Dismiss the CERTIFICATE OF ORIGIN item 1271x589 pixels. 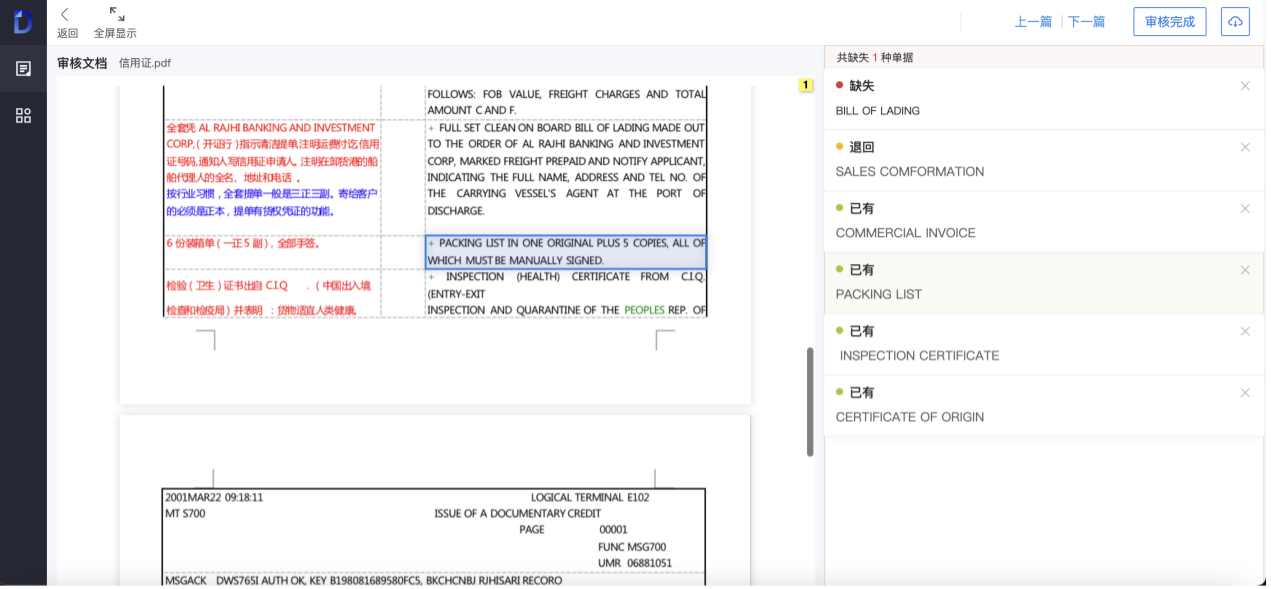tap(1245, 392)
